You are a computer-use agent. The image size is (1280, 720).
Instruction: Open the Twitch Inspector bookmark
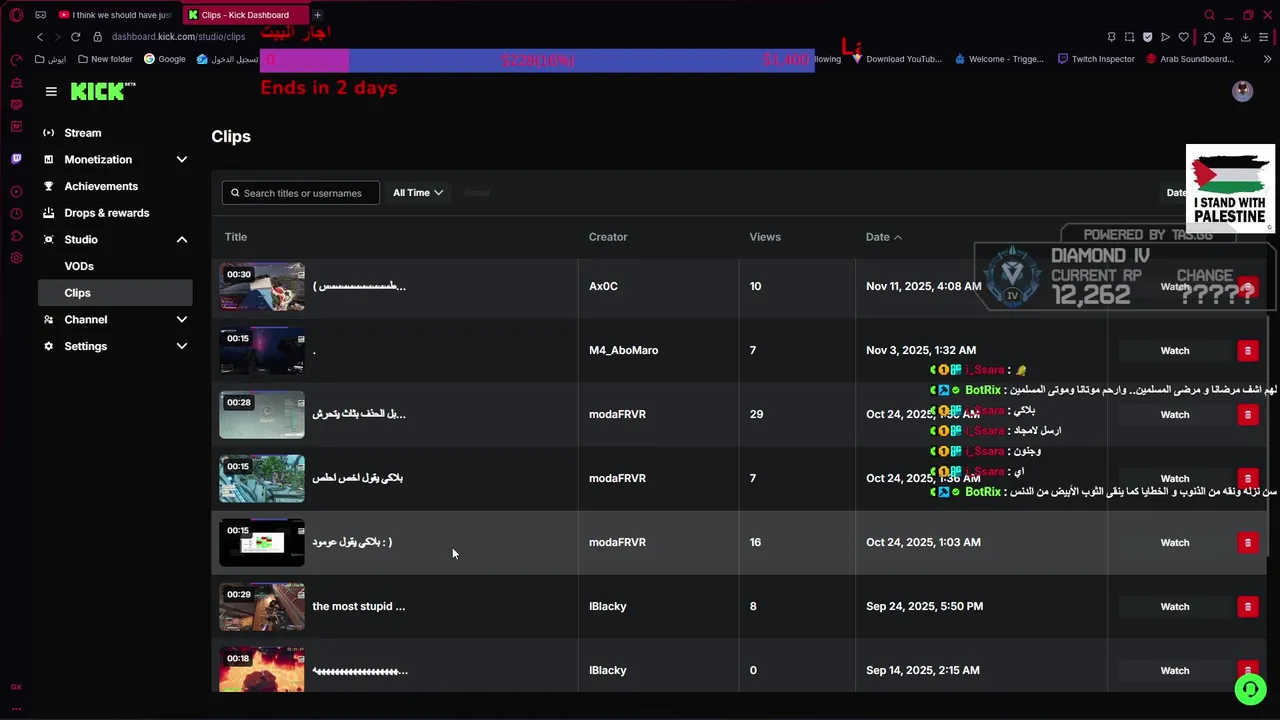tap(1095, 59)
